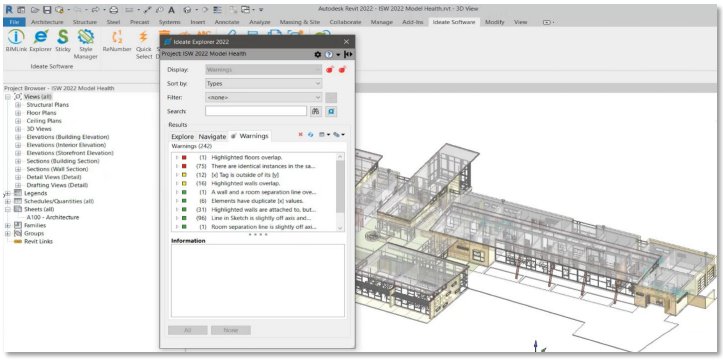
Task: Expand the 'Highlighted walls overlap' warning row
Action: pos(177,183)
